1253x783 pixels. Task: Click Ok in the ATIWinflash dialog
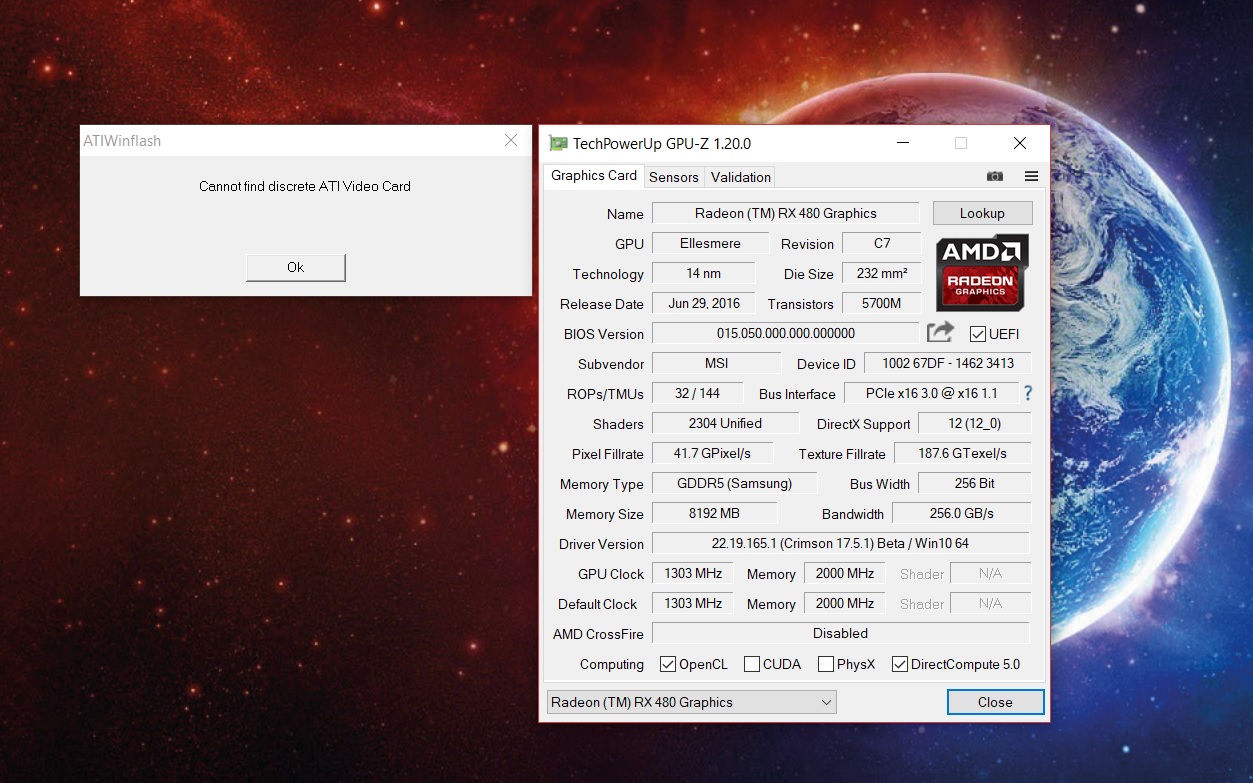[x=296, y=267]
